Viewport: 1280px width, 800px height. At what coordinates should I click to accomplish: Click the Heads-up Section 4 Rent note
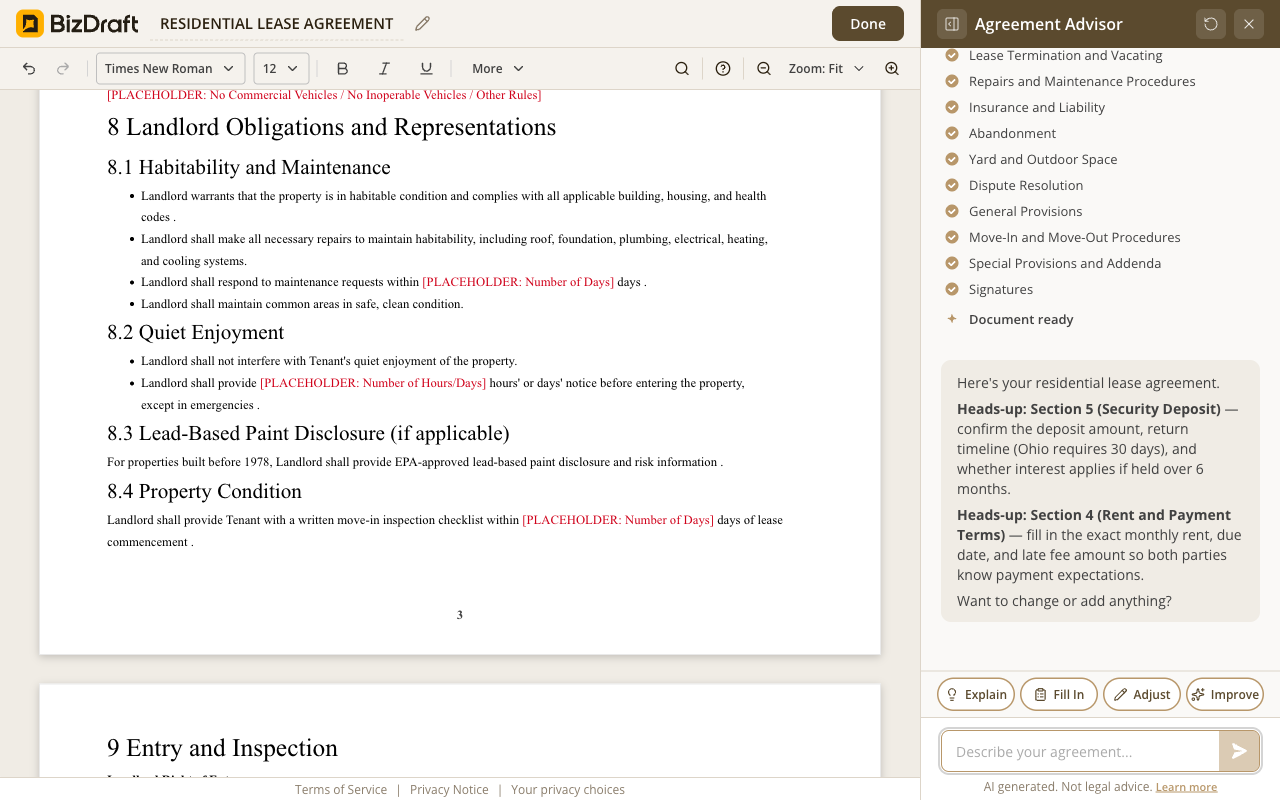point(1100,545)
